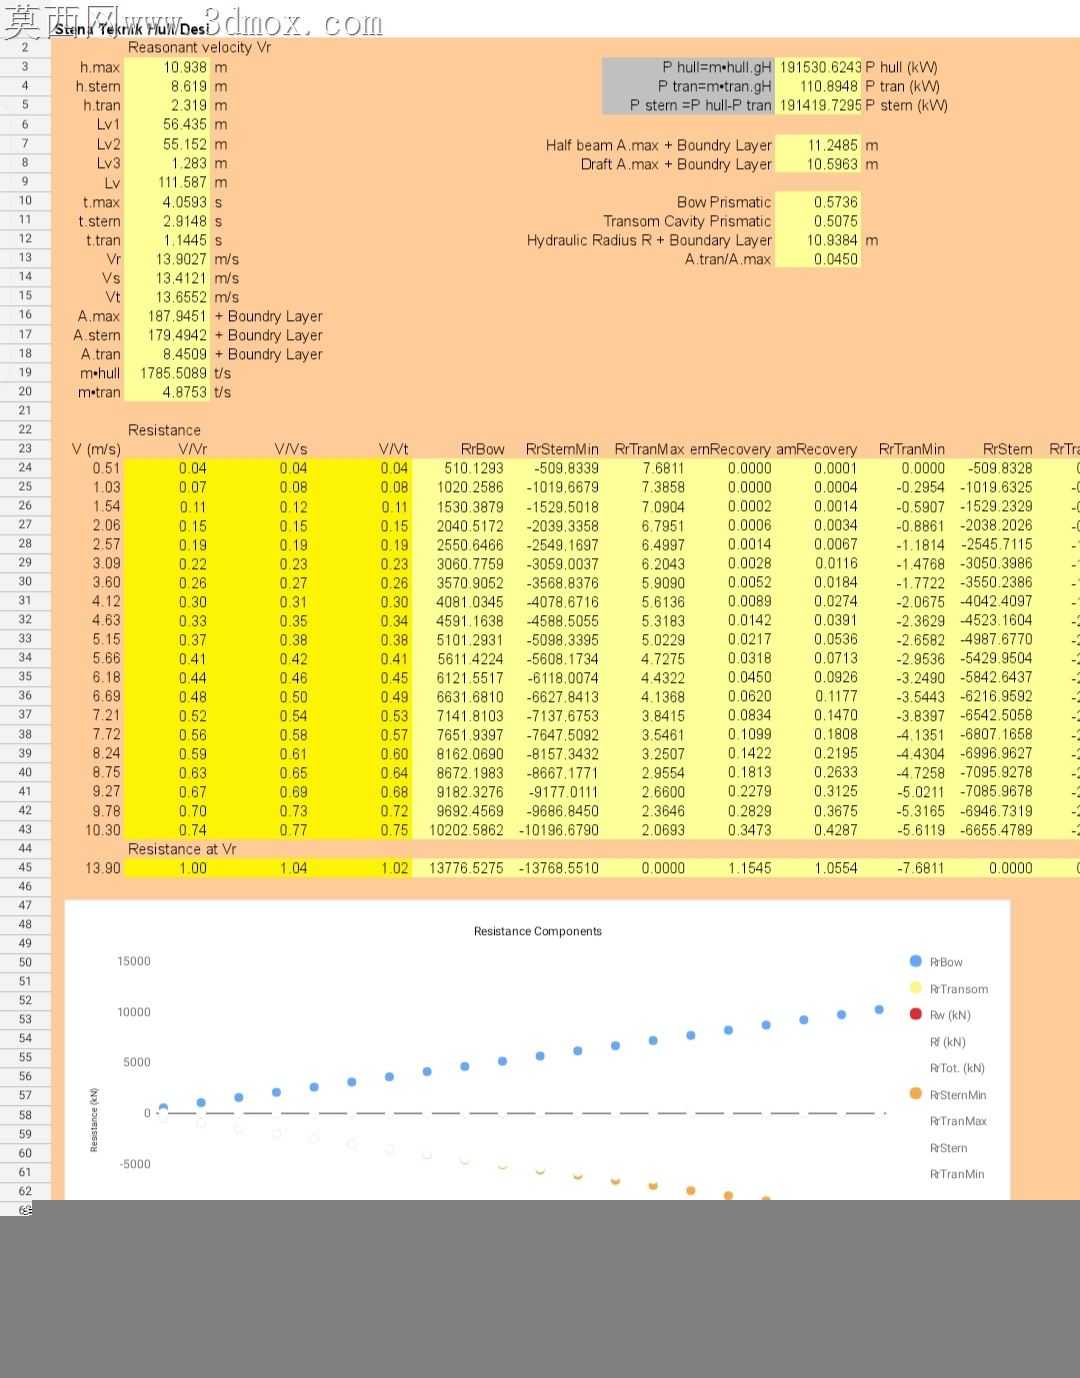Select the Bow Prismatic value 0.5736
1080x1378 pixels.
click(x=836, y=201)
